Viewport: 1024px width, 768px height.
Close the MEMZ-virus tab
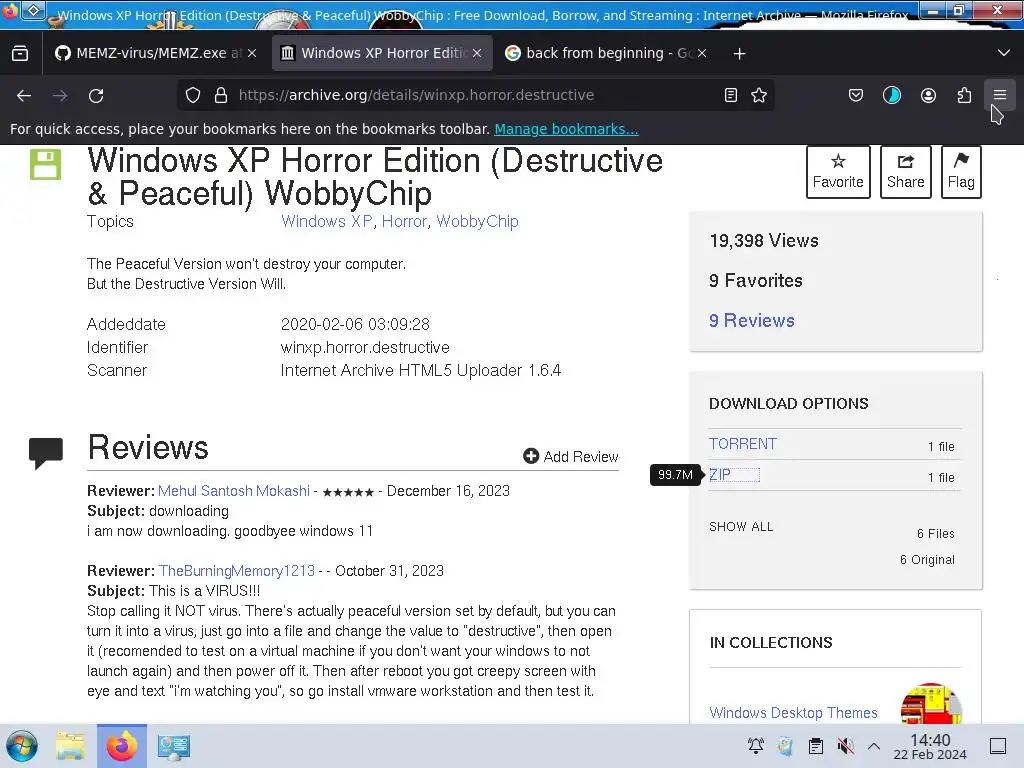click(252, 53)
